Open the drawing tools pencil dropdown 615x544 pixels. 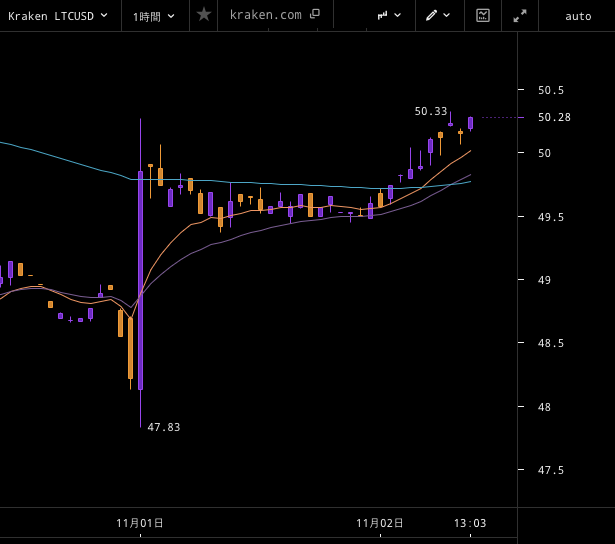(x=438, y=15)
